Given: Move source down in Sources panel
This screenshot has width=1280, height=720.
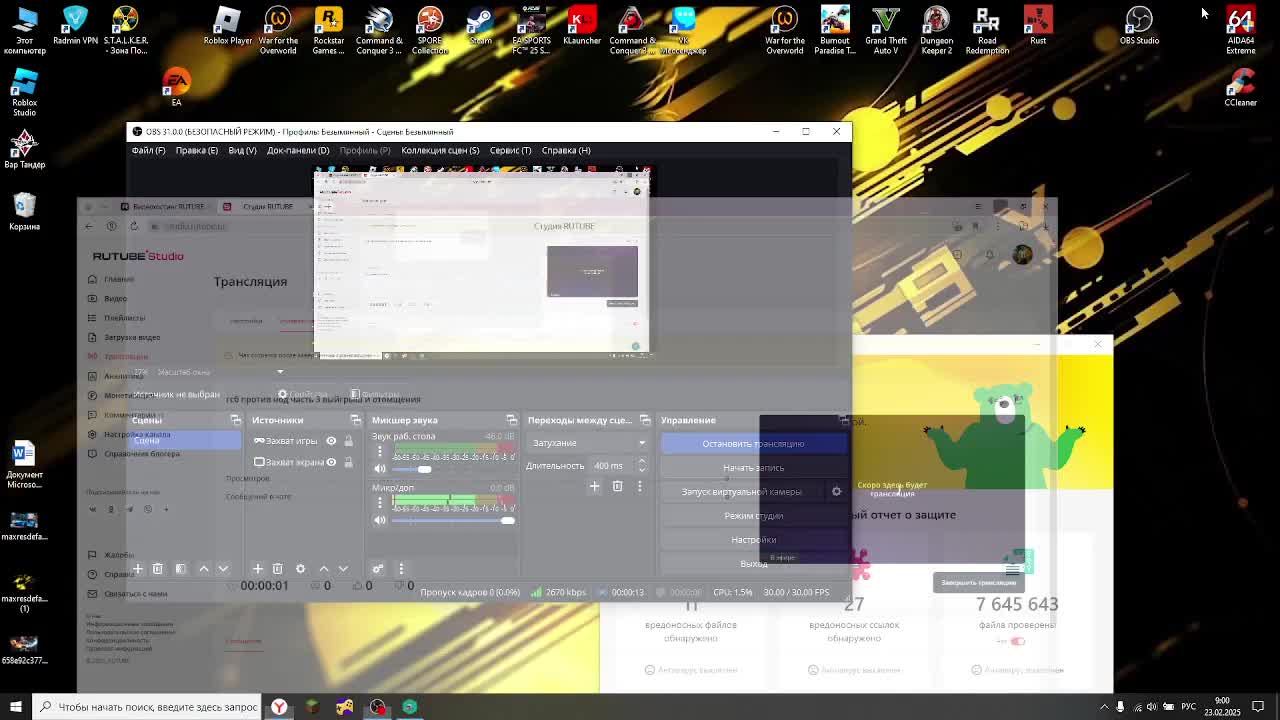Looking at the screenshot, I should 343,568.
